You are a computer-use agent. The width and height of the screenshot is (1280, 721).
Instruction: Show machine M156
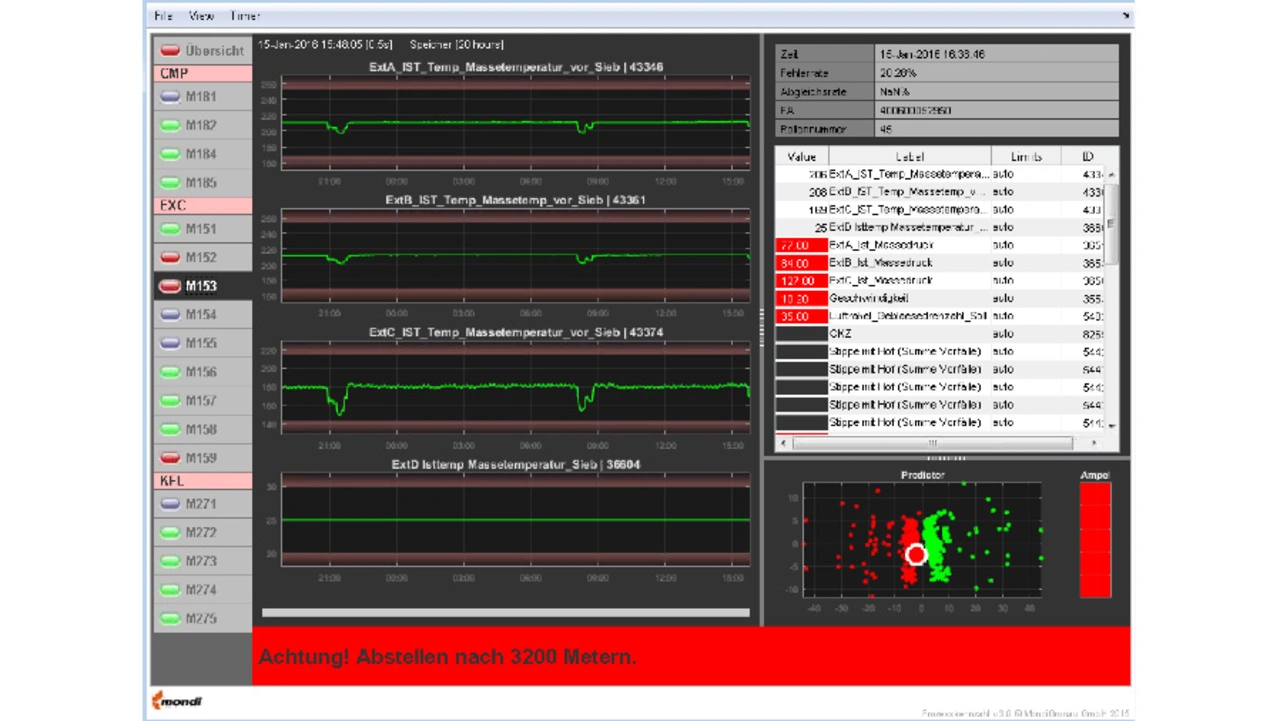click(x=202, y=372)
